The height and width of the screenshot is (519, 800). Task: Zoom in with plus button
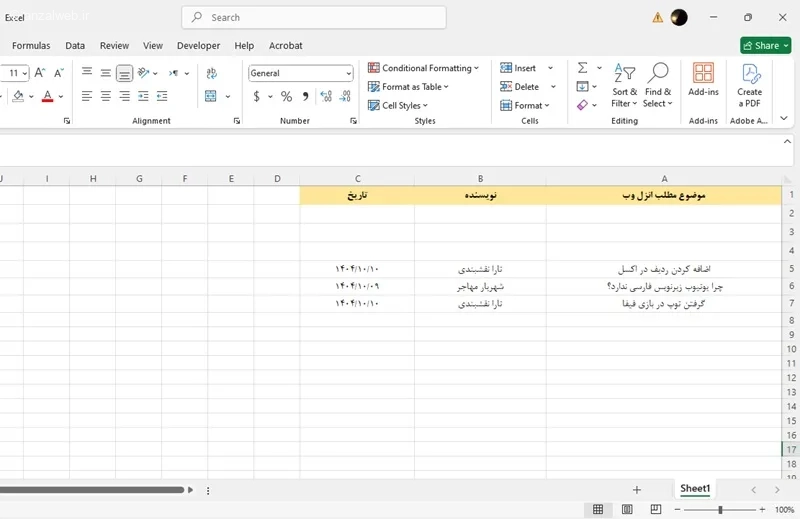[x=762, y=510]
